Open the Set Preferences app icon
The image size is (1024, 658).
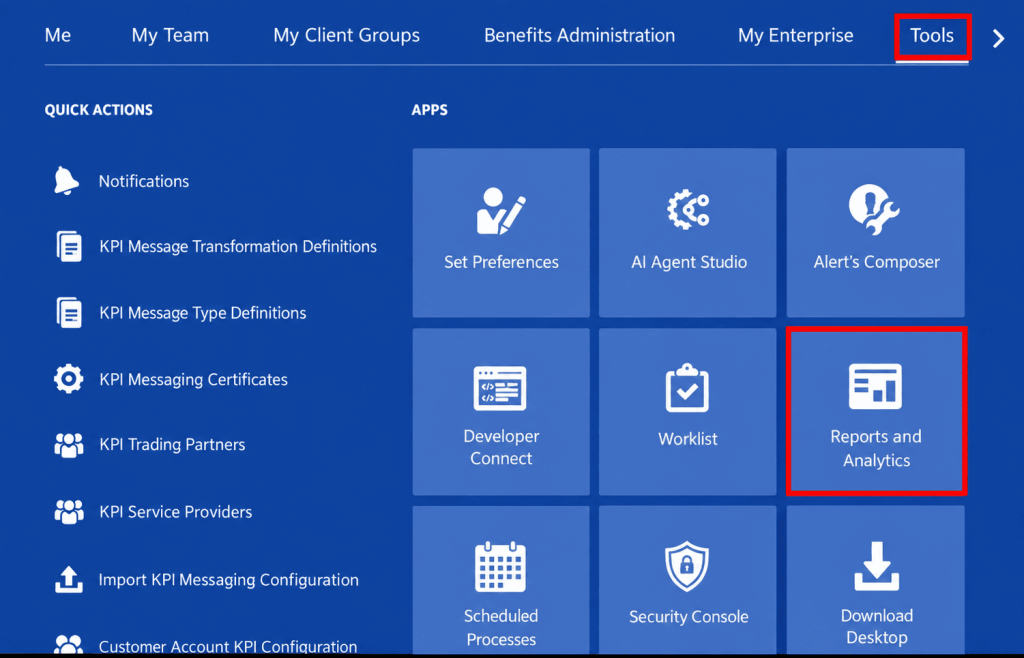[501, 211]
